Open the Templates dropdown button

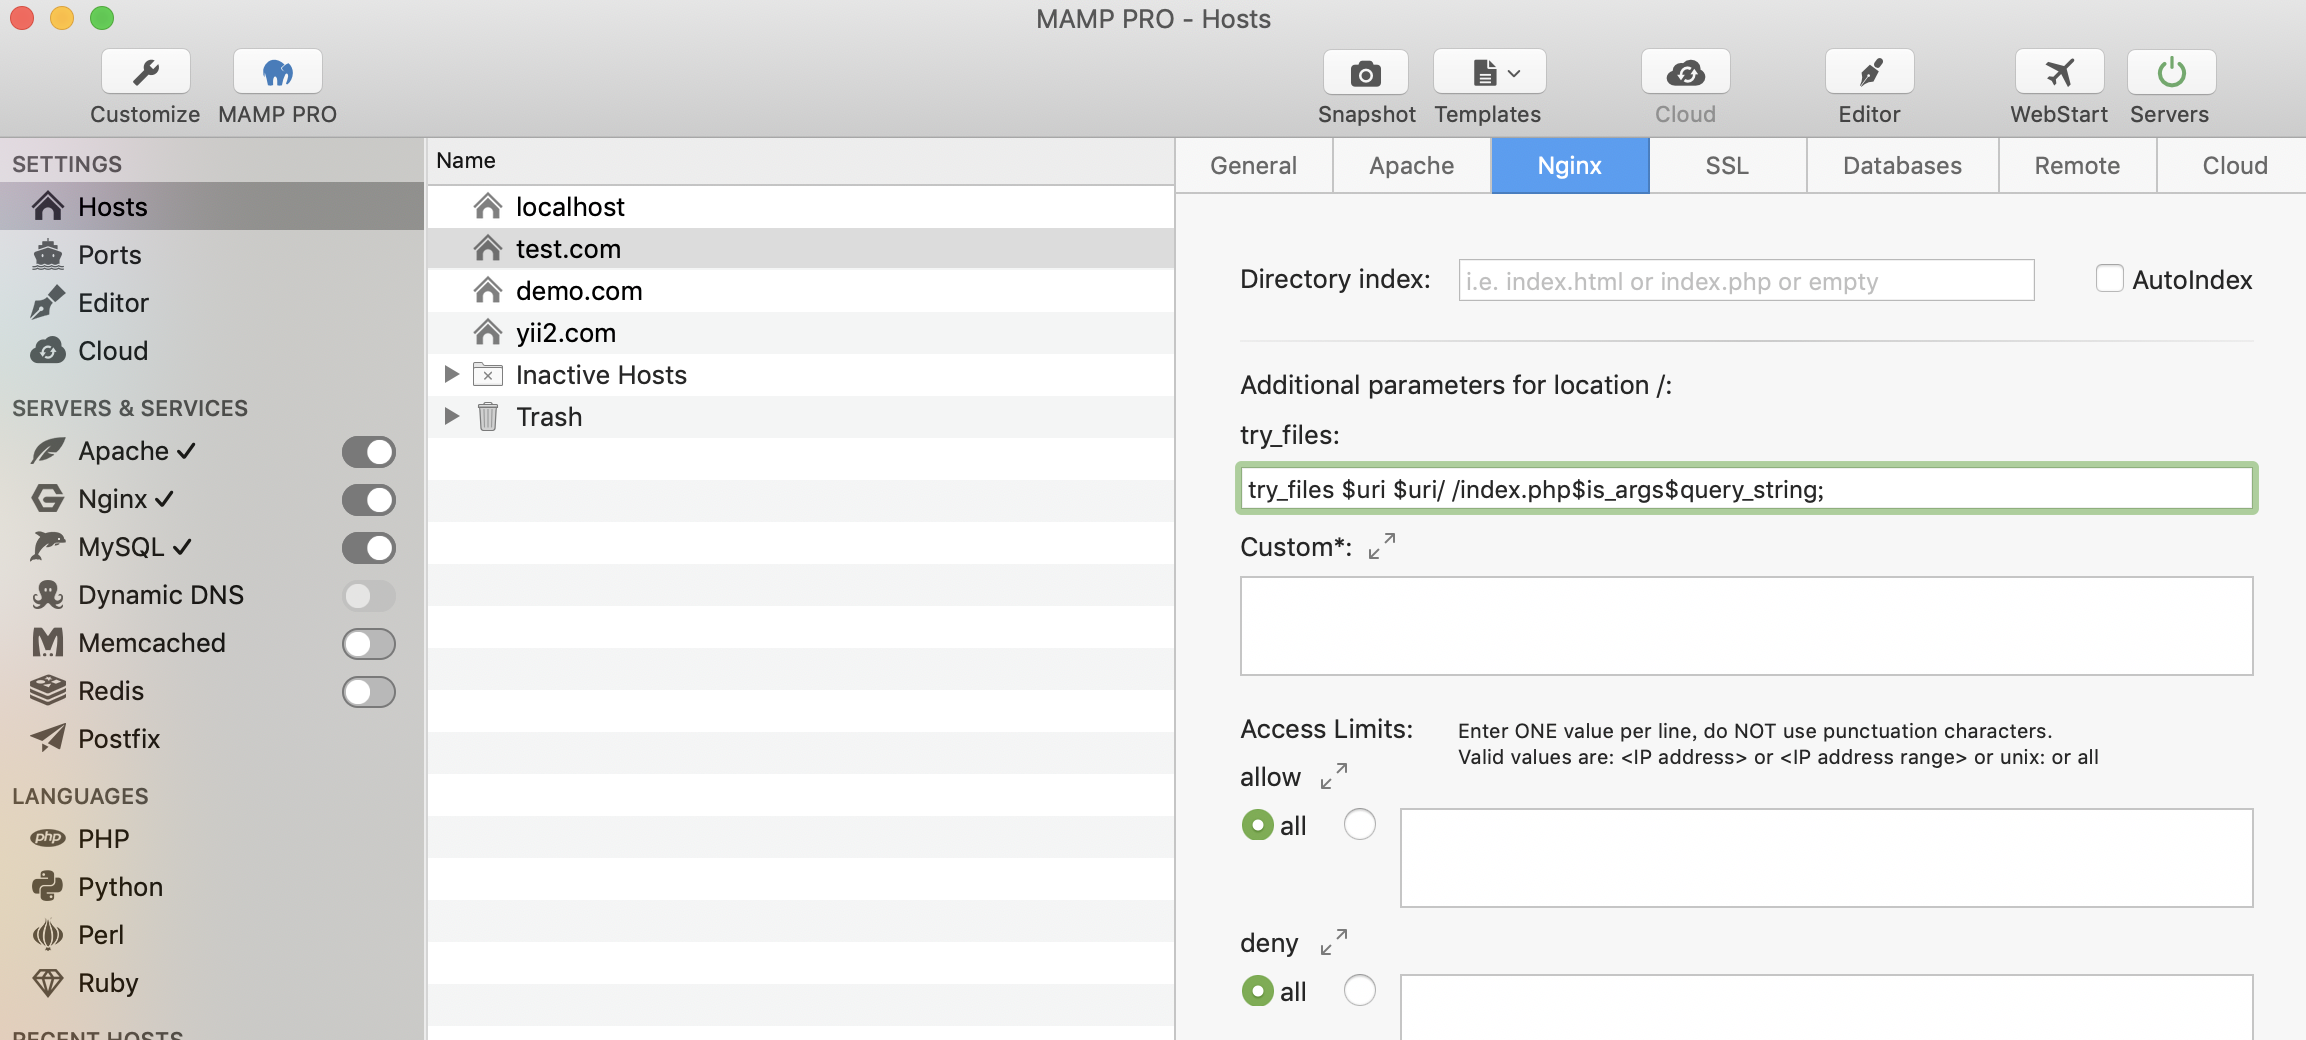(x=1489, y=72)
